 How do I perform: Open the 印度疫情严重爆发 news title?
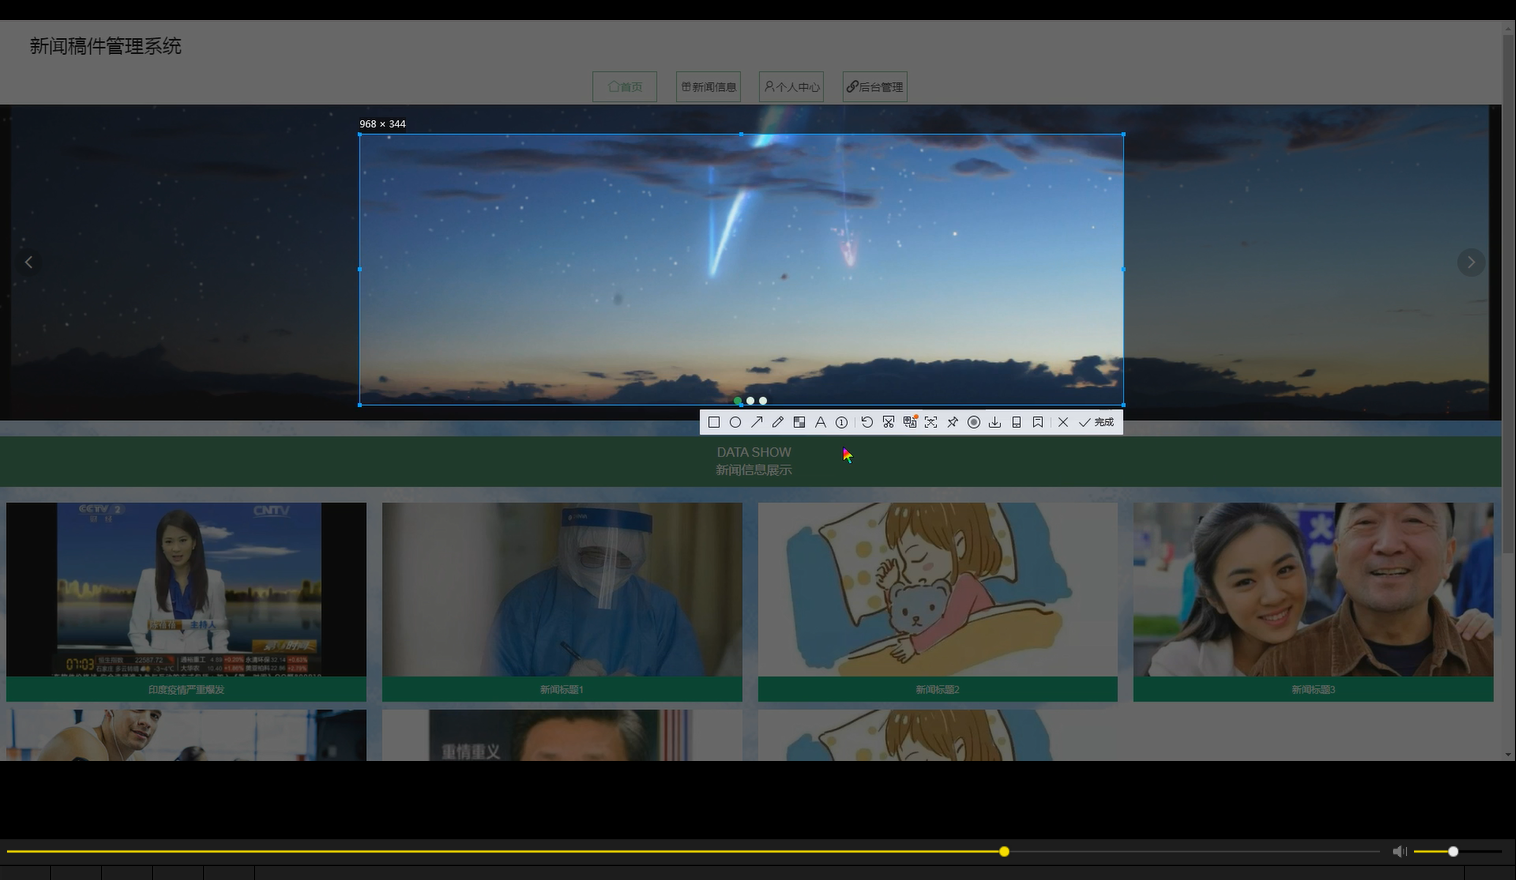pos(186,690)
